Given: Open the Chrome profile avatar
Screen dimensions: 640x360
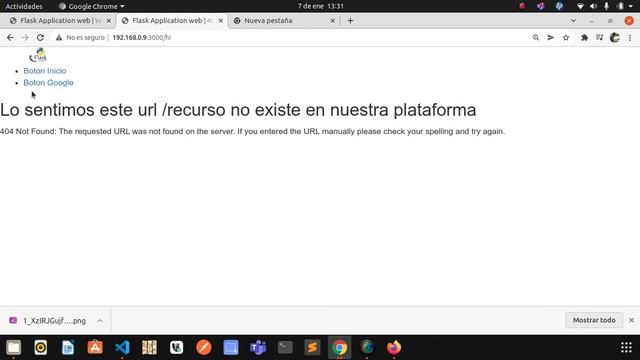Looking at the screenshot, I should [615, 38].
